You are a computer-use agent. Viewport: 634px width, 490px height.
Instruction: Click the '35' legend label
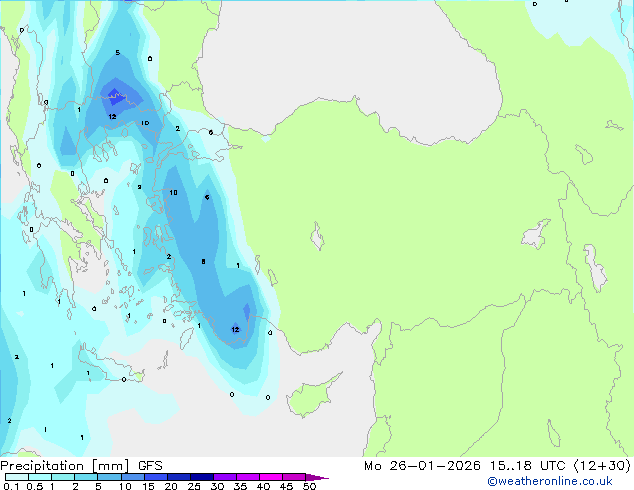click(240, 486)
